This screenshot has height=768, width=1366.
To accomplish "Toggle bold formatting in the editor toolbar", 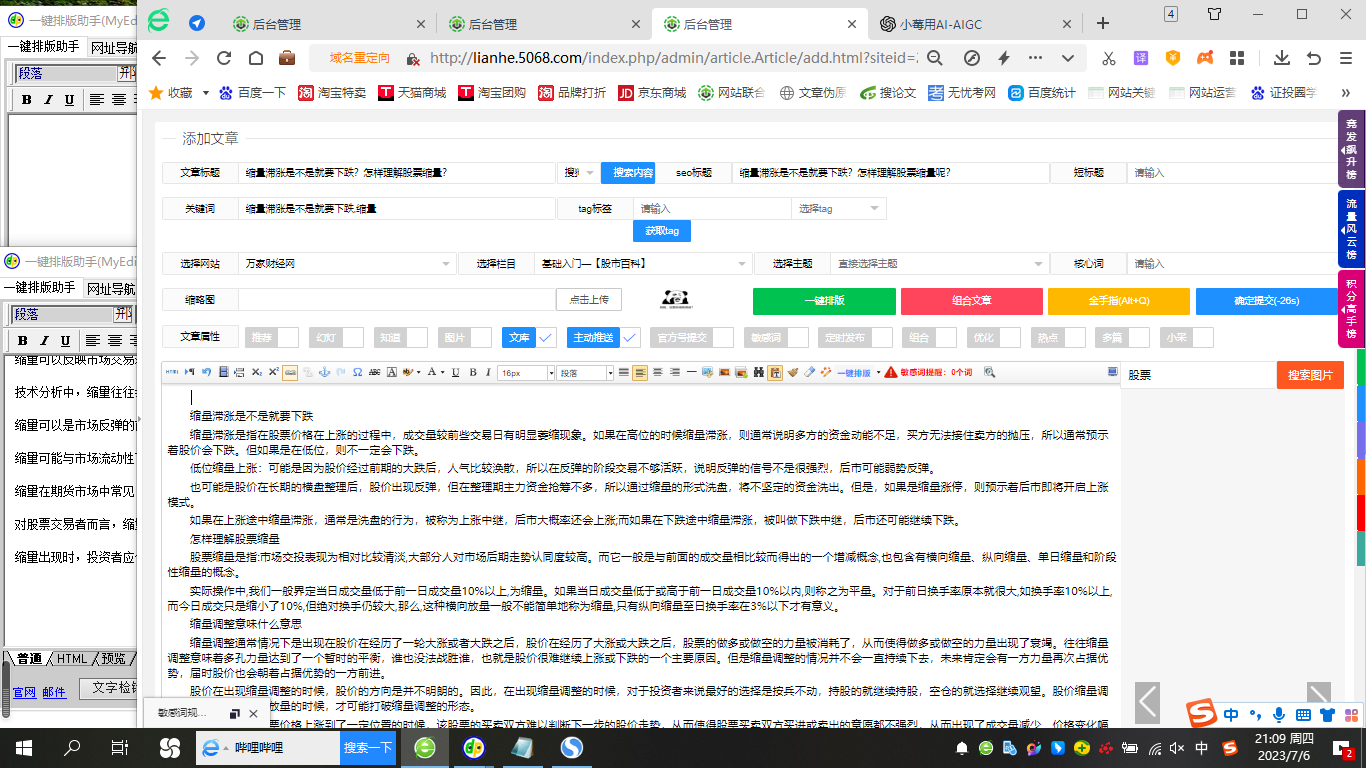I will tap(472, 372).
